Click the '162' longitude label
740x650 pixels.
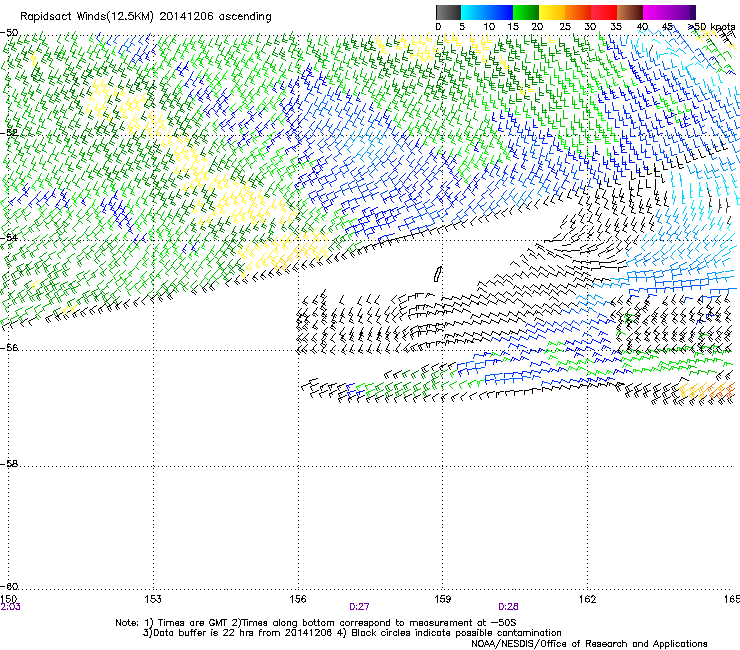[x=587, y=599]
